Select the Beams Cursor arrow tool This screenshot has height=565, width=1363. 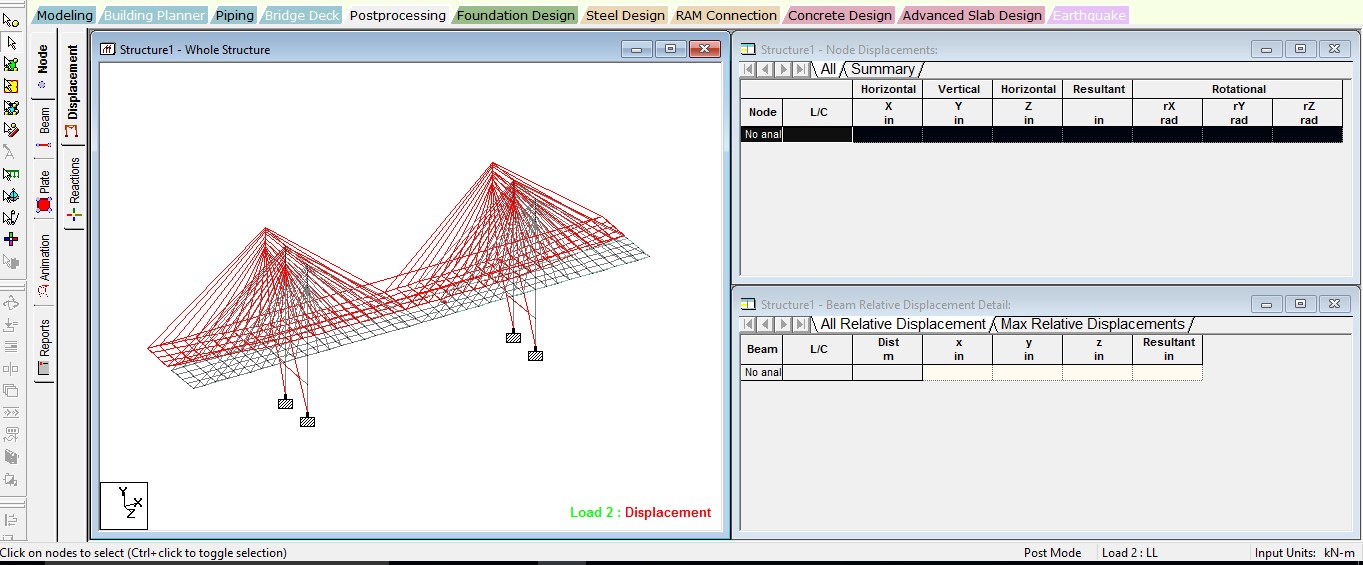[11, 42]
